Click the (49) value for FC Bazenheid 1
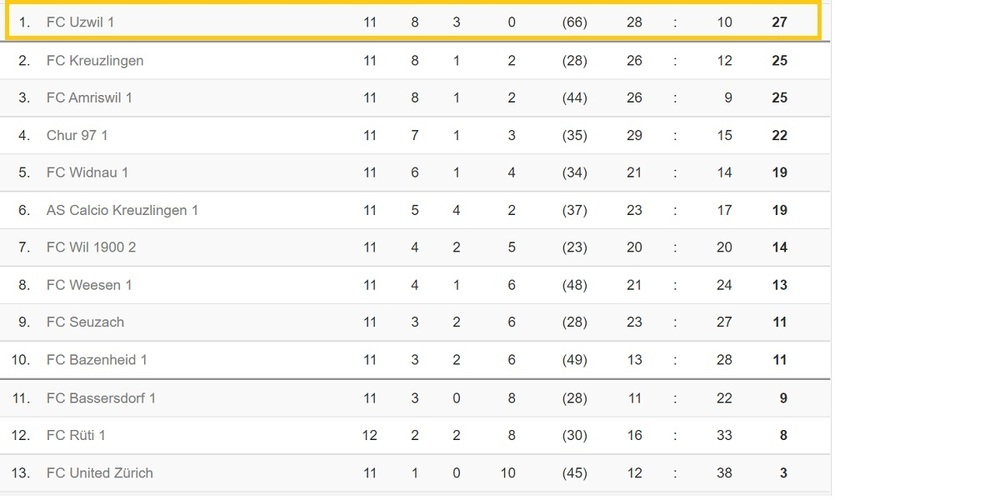1000x500 pixels. (x=575, y=360)
